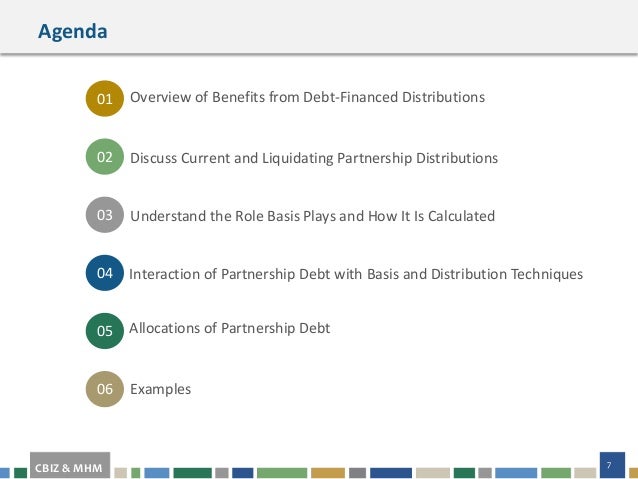638x479 pixels.
Task: Select Overview of Benefits from Debt-Financed Distributions
Action: point(307,97)
